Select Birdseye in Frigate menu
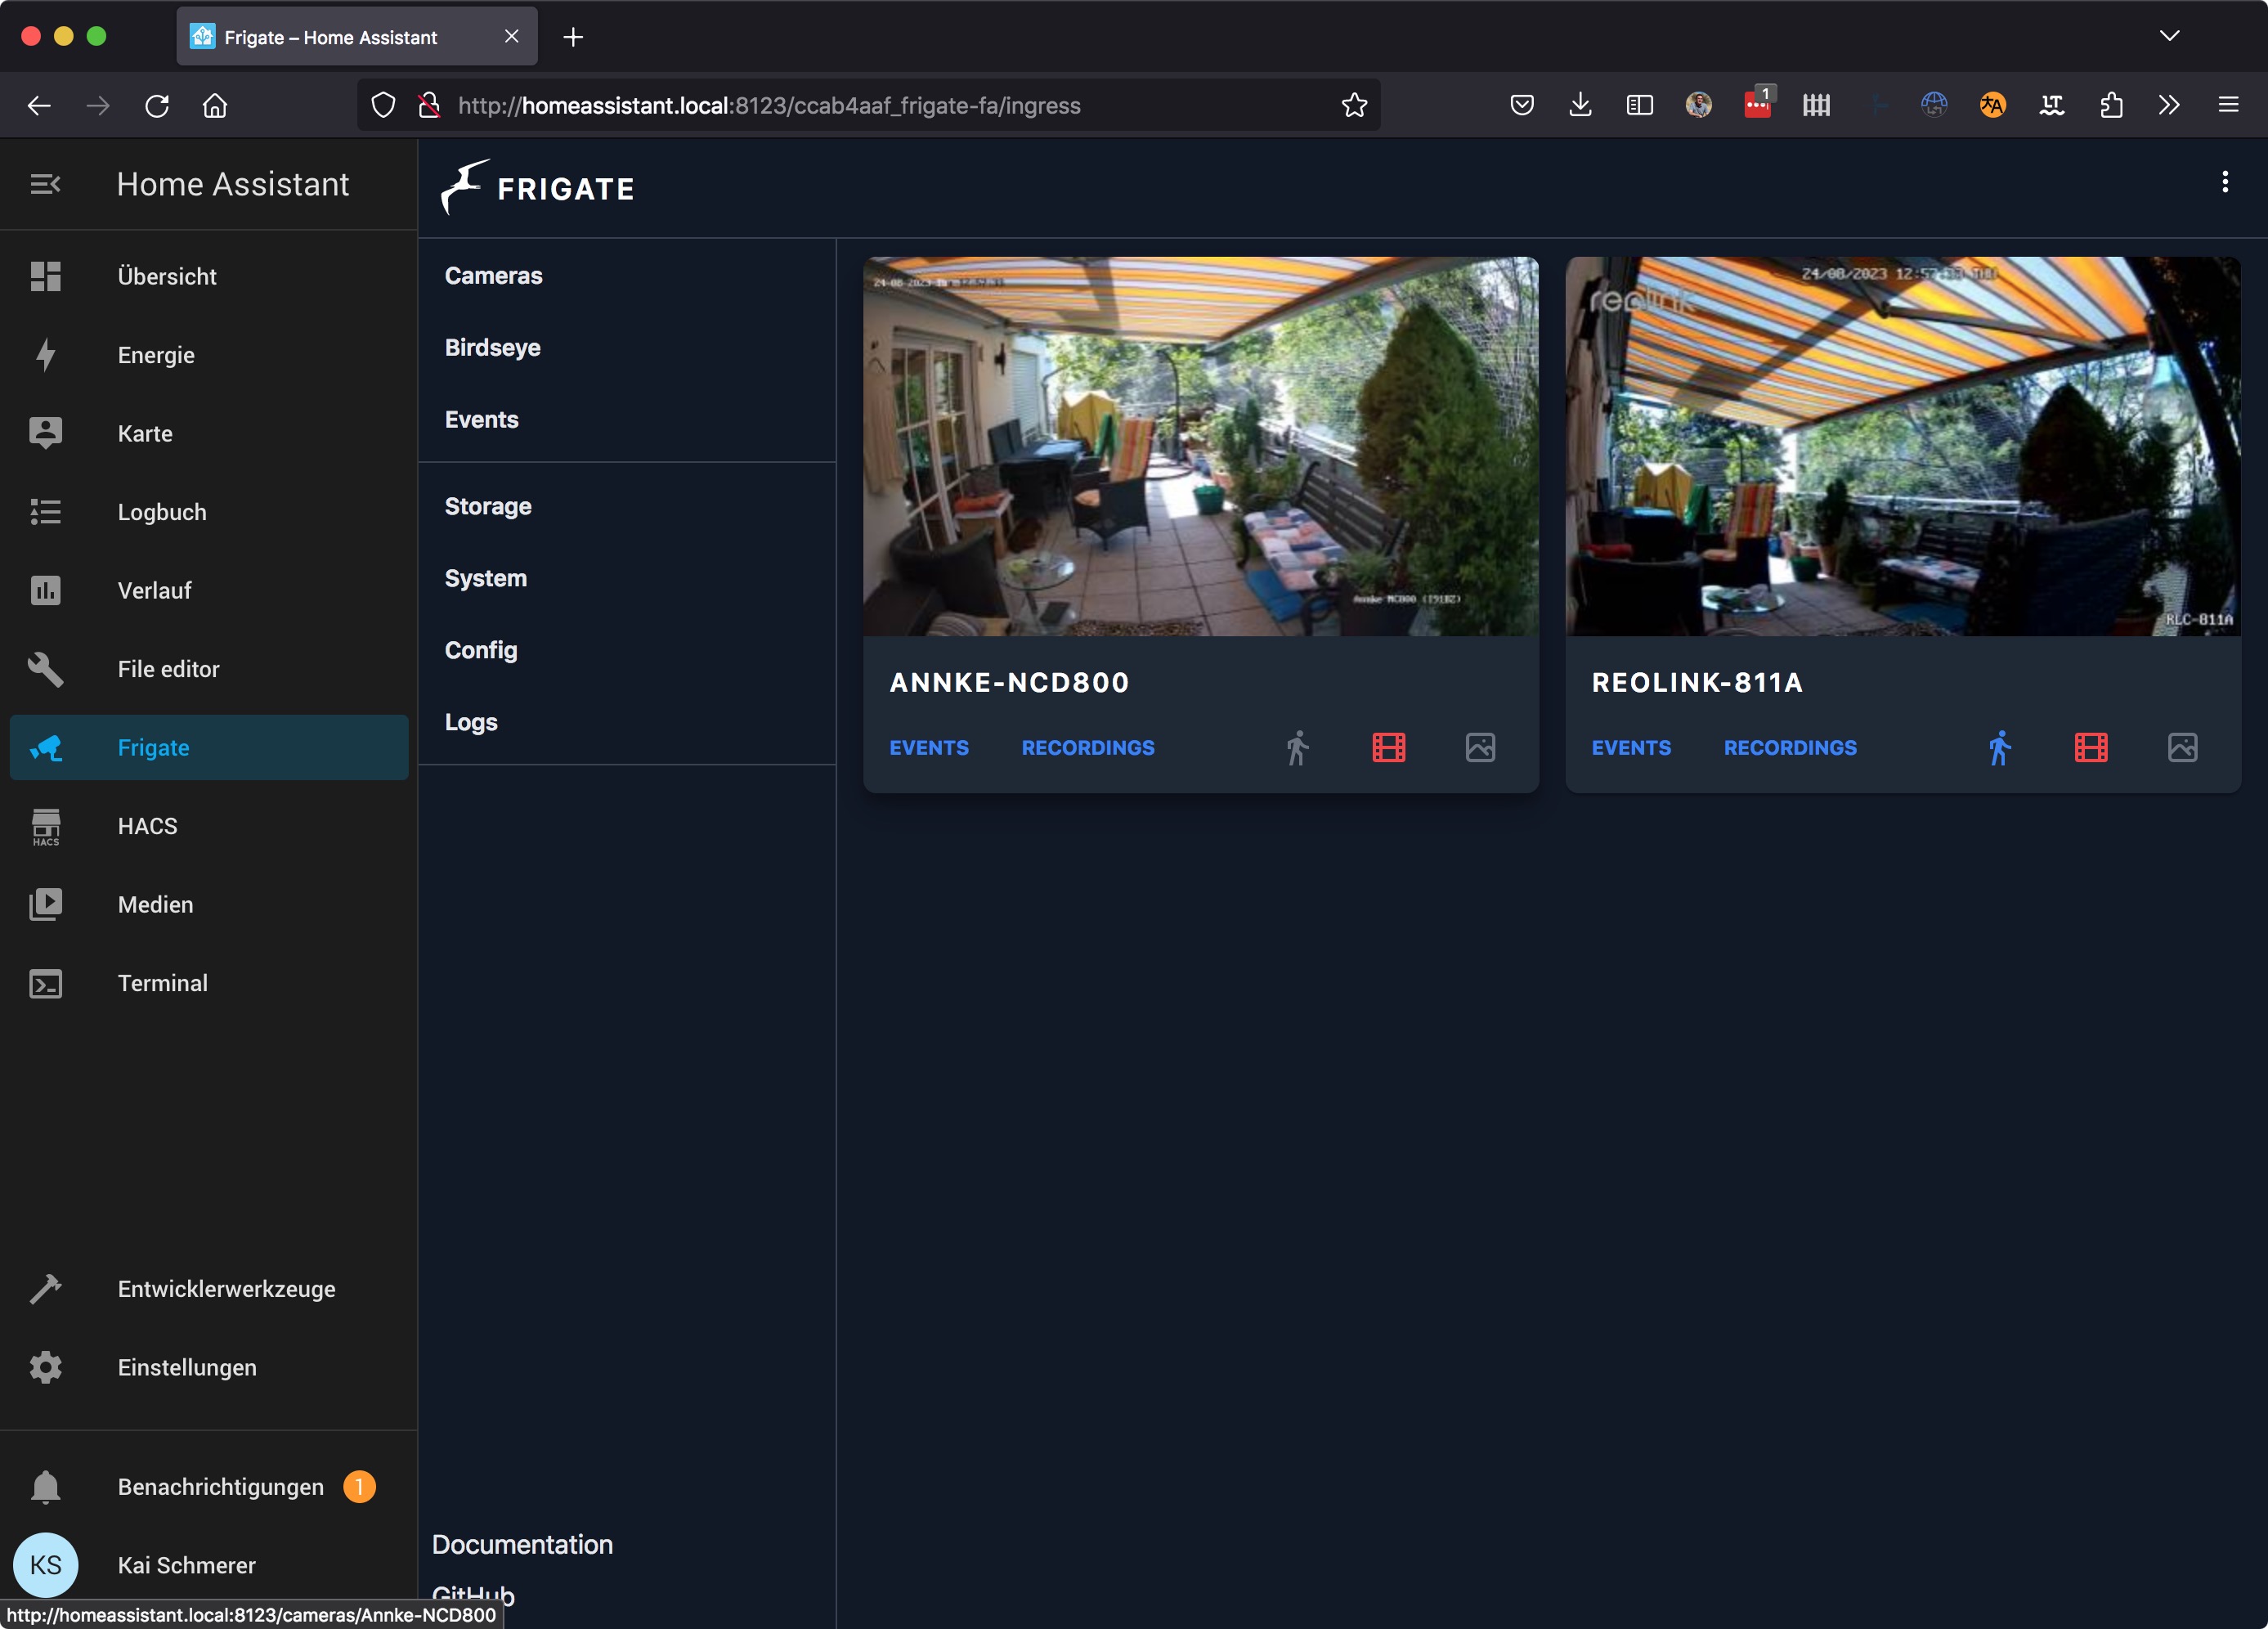The width and height of the screenshot is (2268, 1629). pyautogui.click(x=492, y=347)
